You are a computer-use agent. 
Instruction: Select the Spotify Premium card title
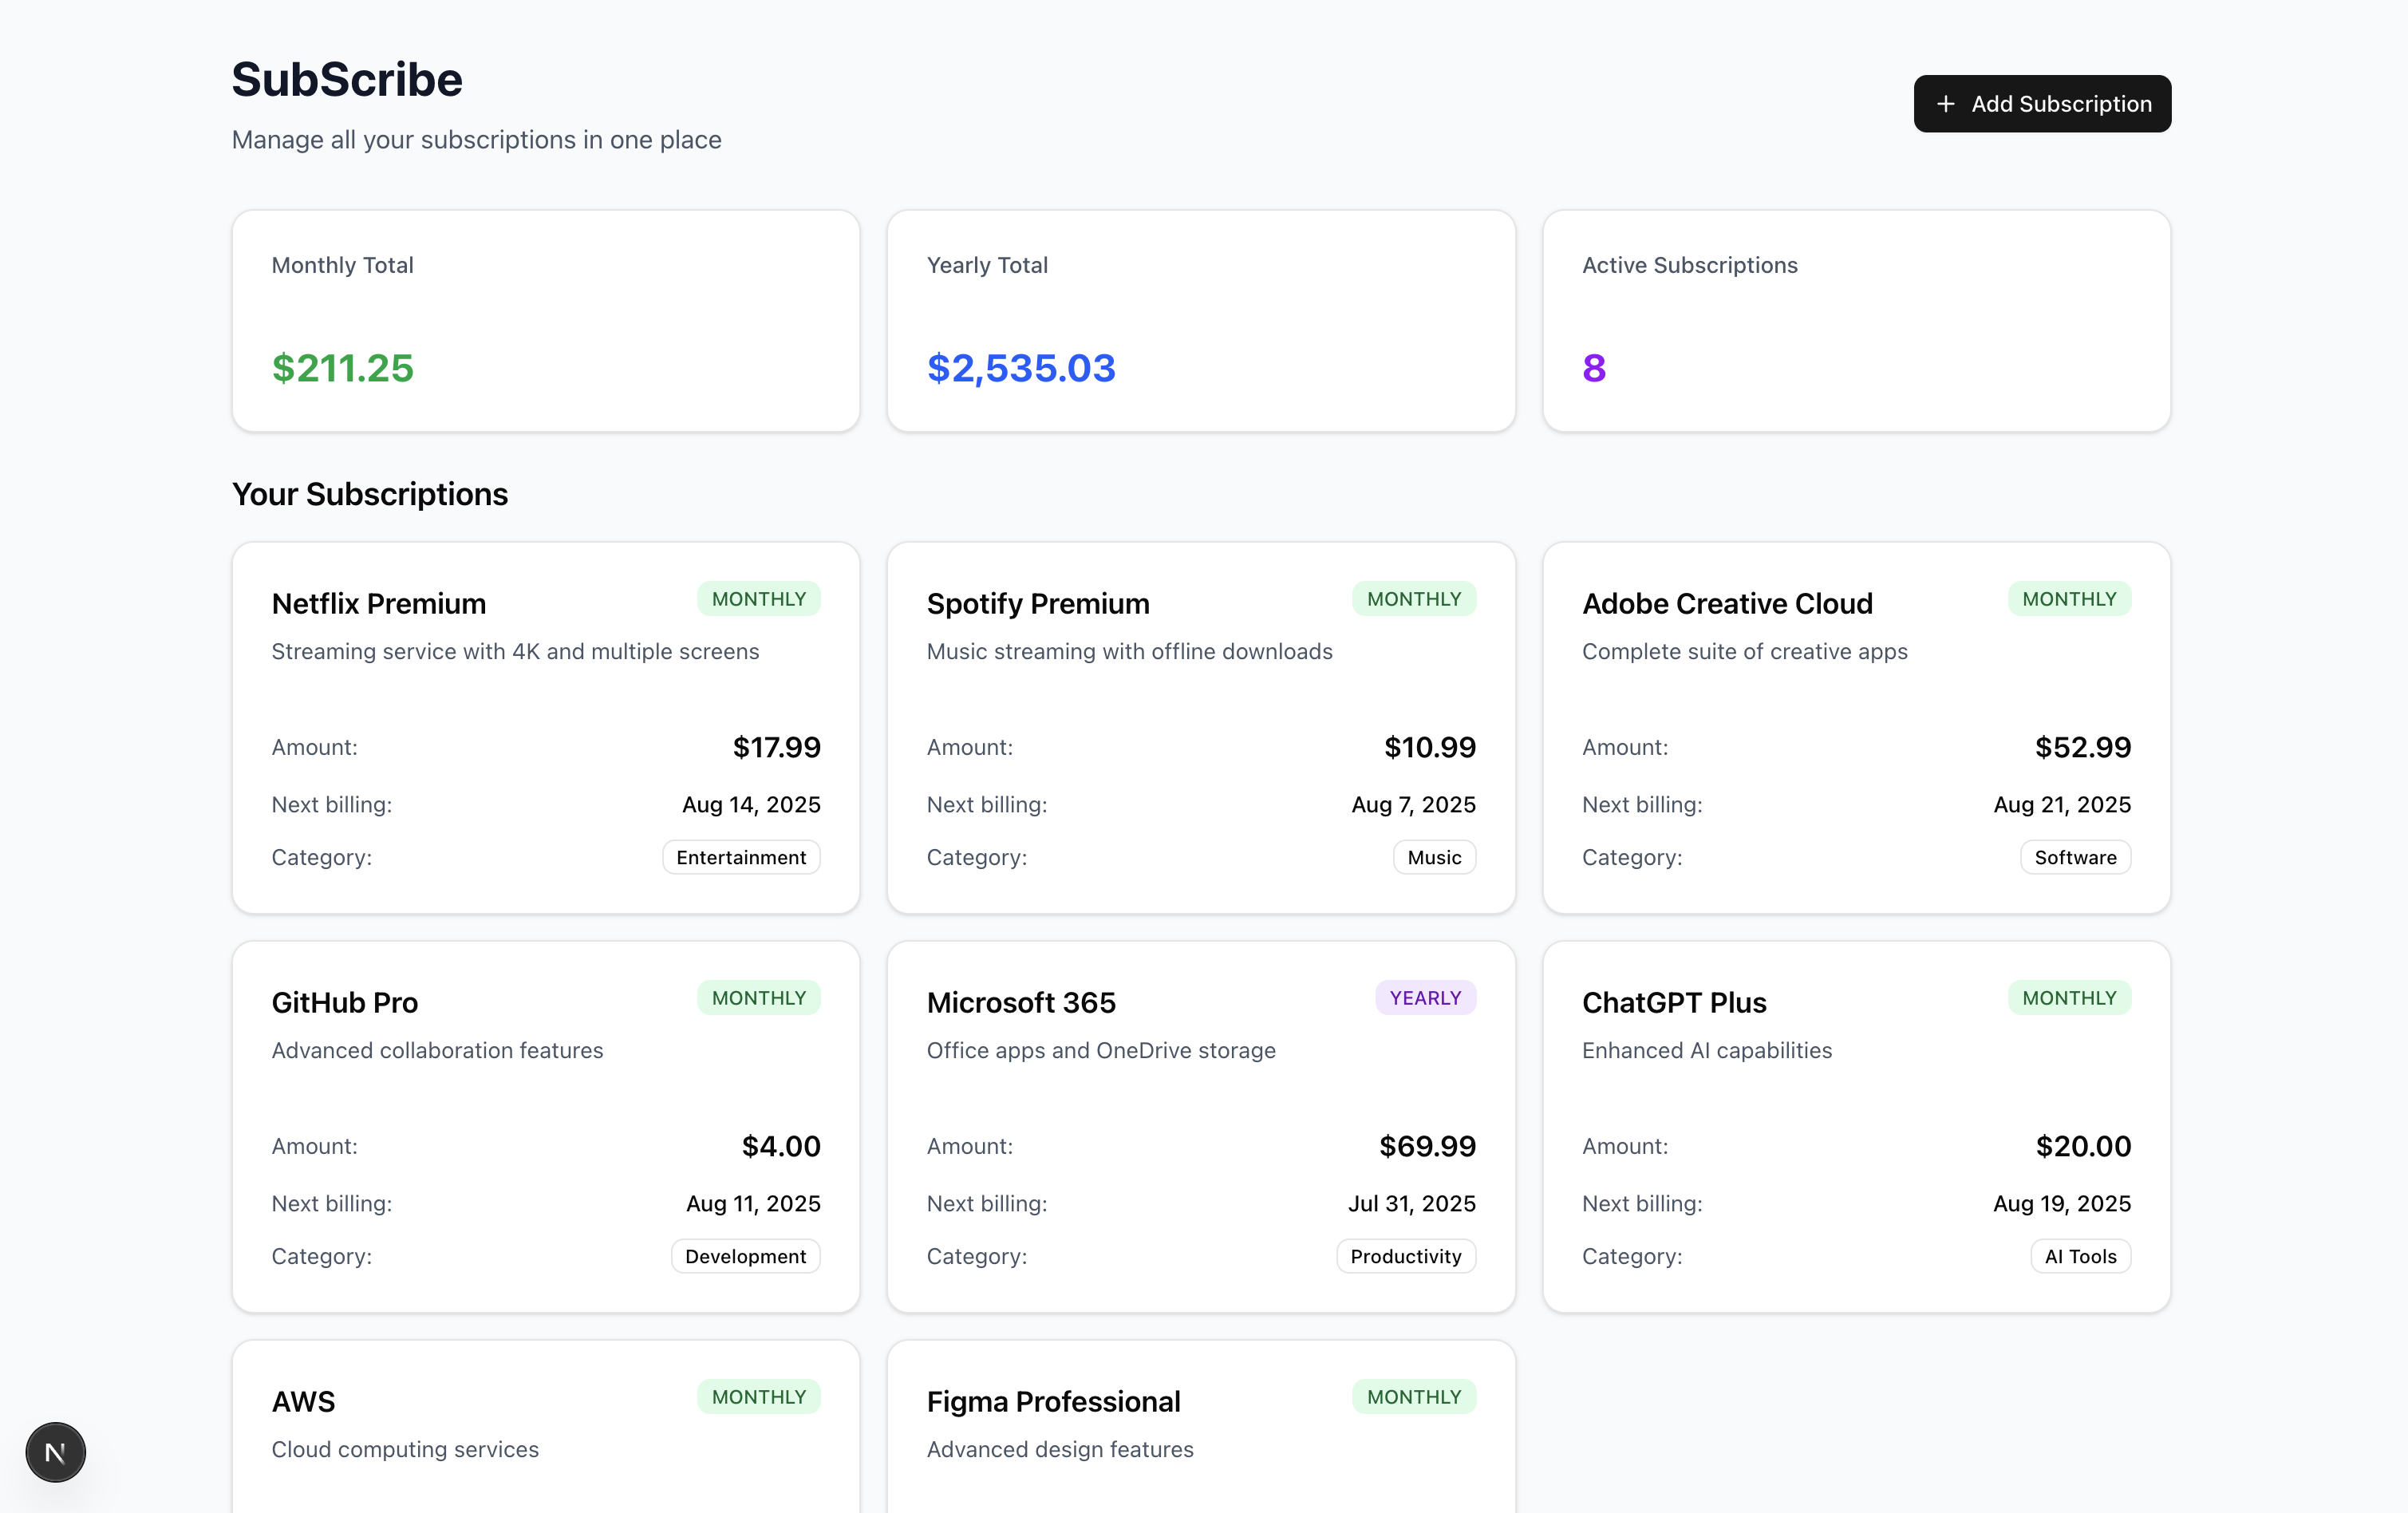1038,604
